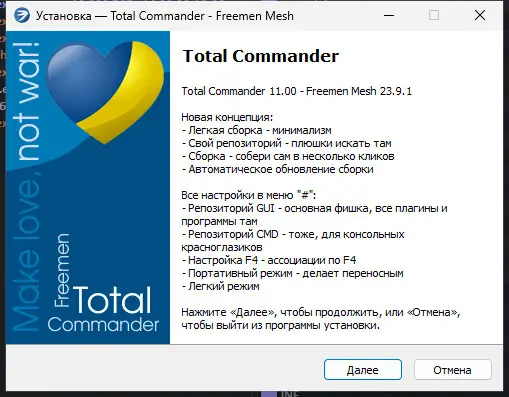
Task: Click the line 'Настройка F4 - ассоциации по F4'
Action: [269, 260]
